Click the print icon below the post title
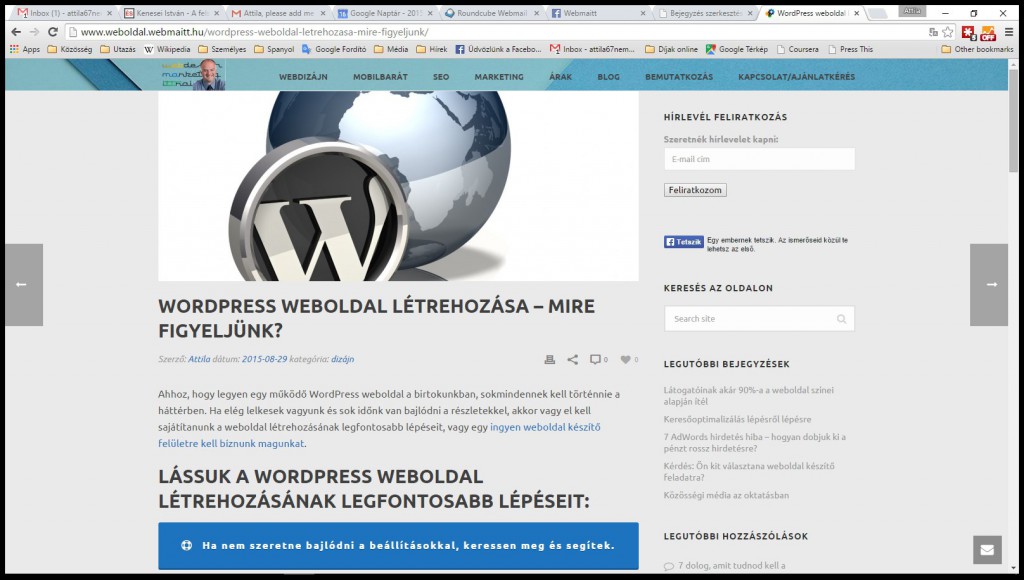This screenshot has height=580, width=1024. tap(549, 359)
